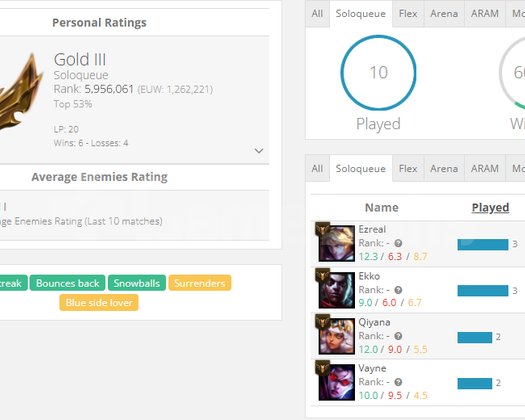
Task: Click the Last 10 matches enemies rating text
Action: tap(81, 221)
